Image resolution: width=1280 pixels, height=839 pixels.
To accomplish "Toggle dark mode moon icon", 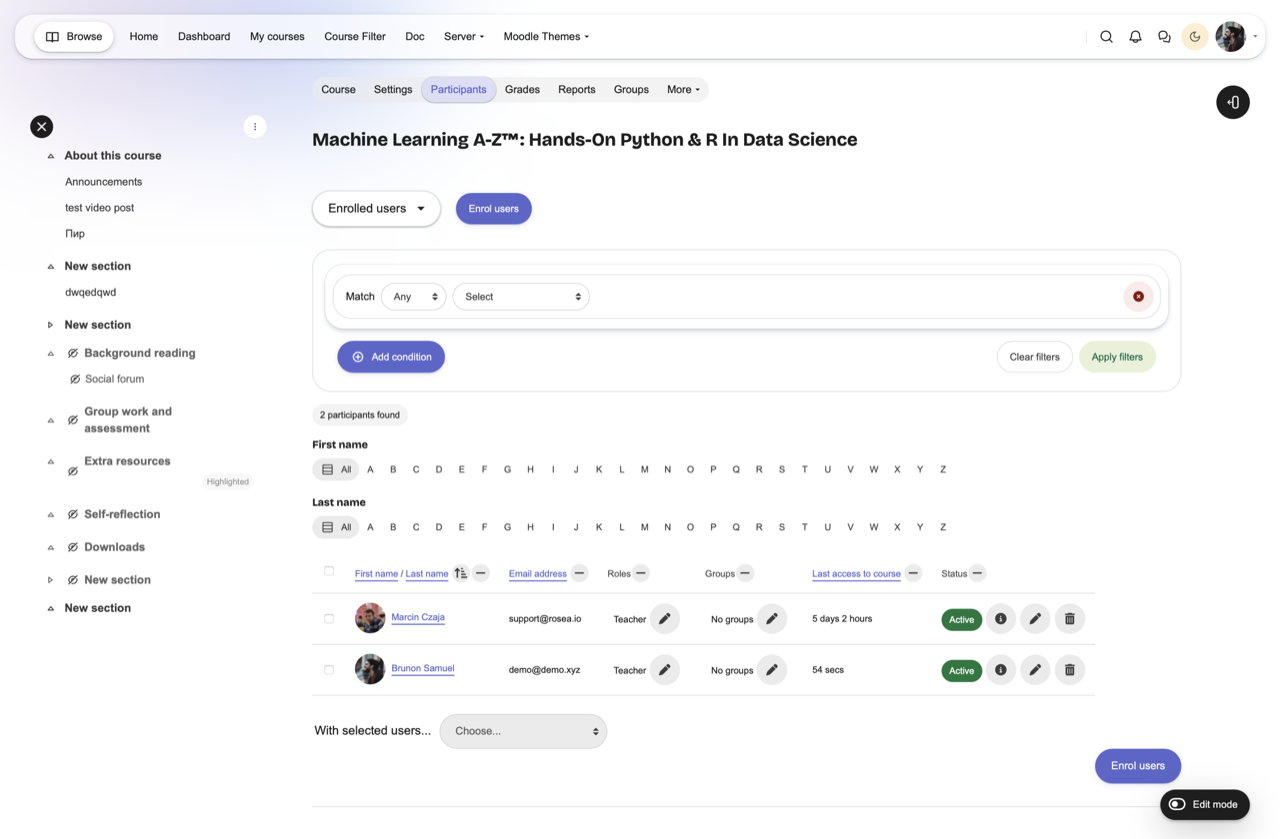I will pos(1194,37).
